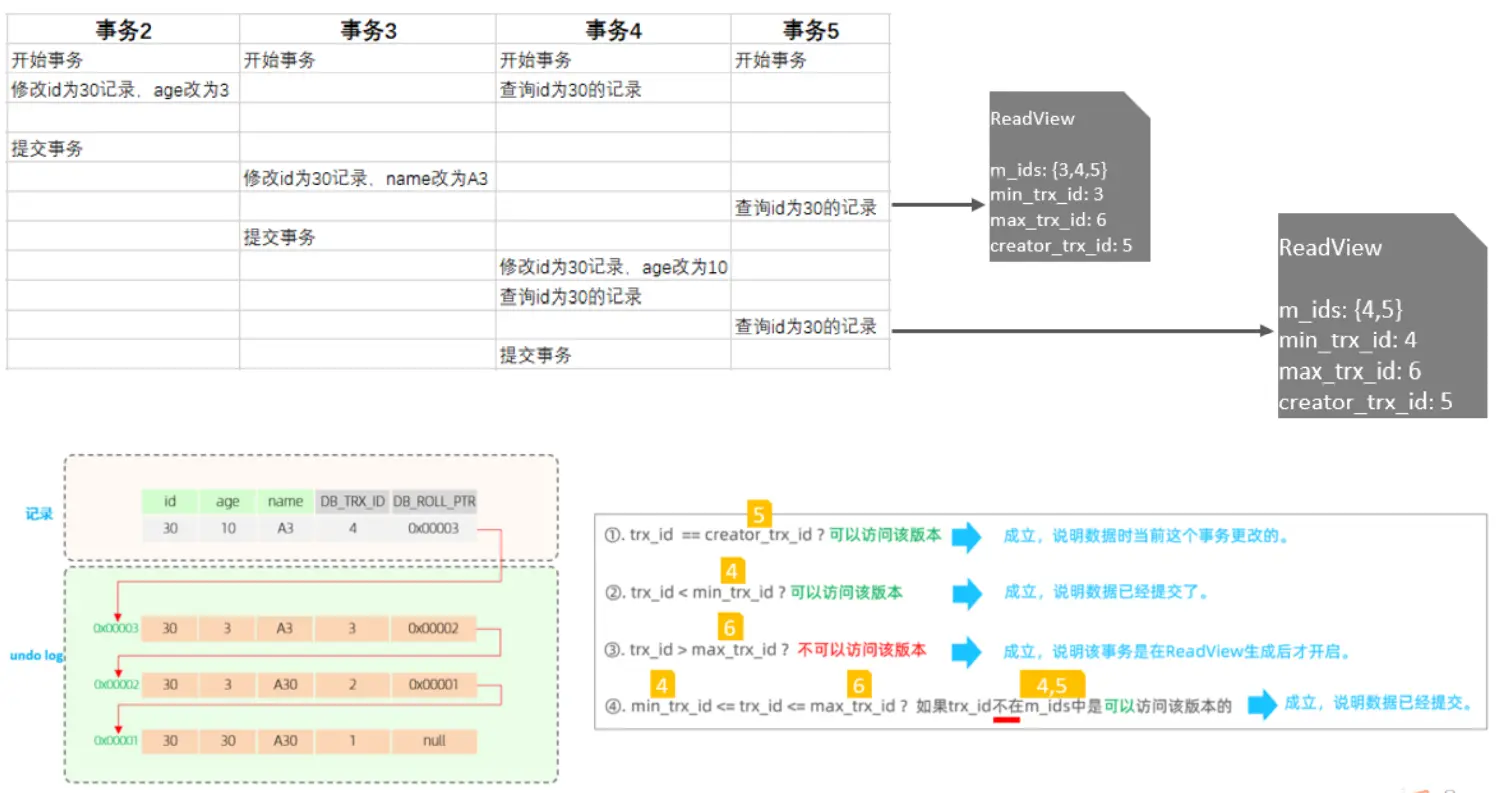The image size is (1510, 793).
Task: Click the yellow 6 badge above rule ③
Action: pos(730,628)
